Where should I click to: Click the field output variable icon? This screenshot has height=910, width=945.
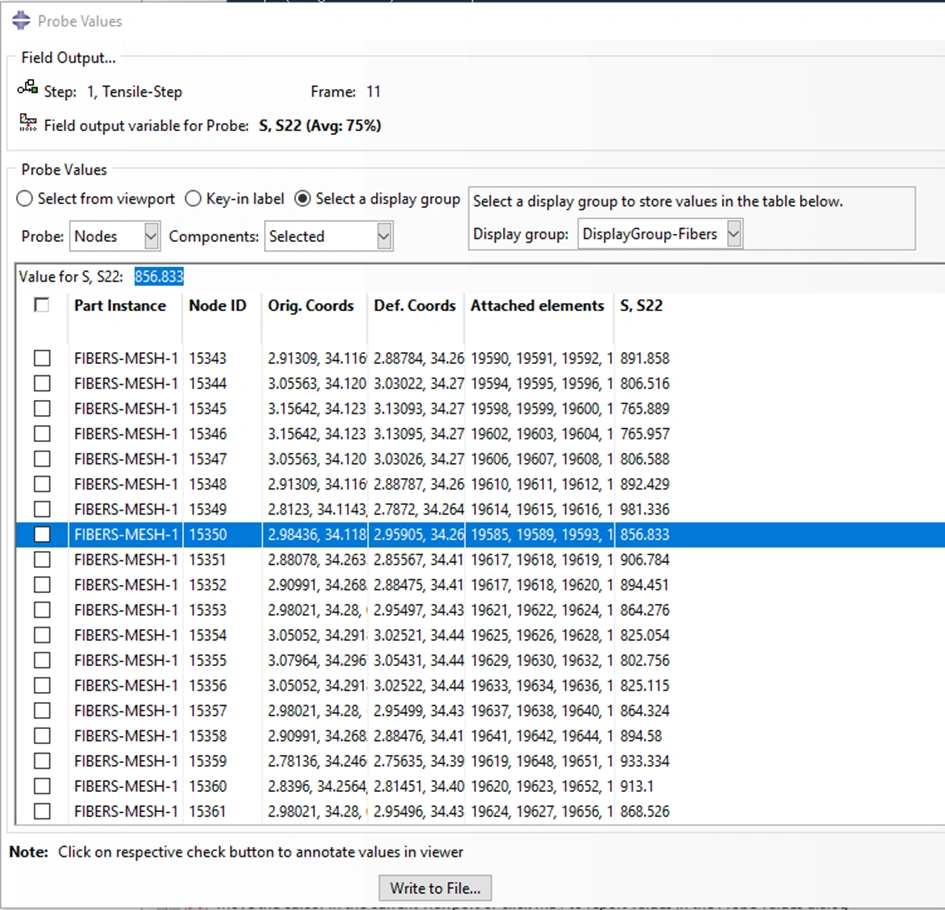point(28,122)
